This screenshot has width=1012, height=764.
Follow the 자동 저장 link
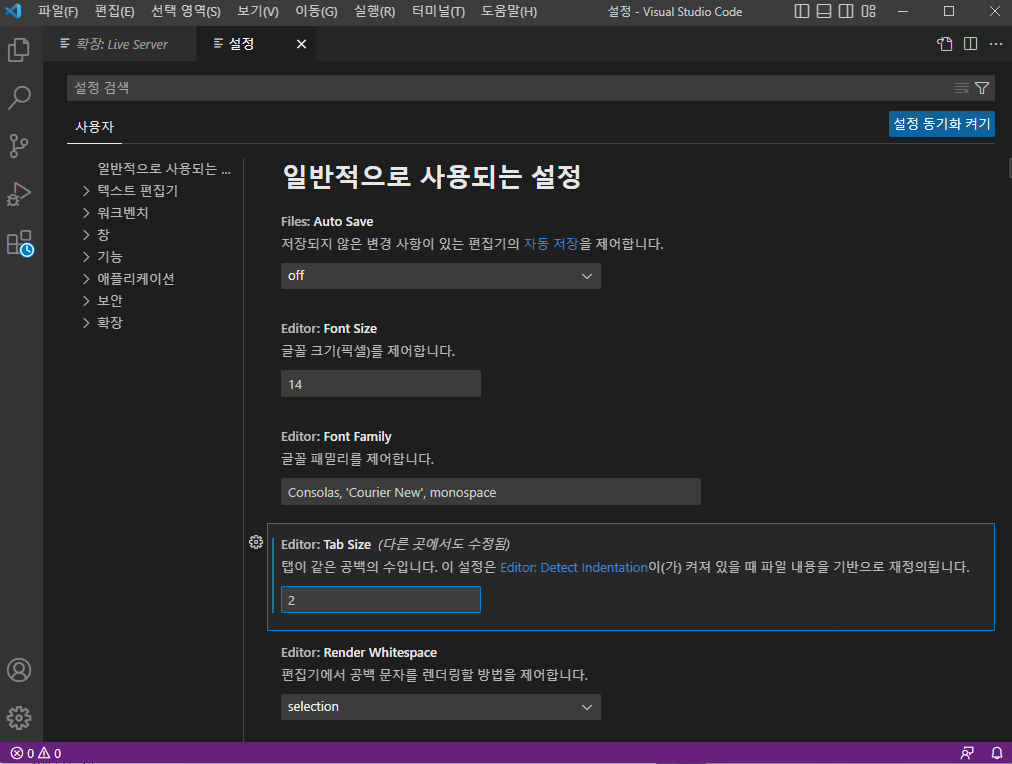tap(551, 244)
